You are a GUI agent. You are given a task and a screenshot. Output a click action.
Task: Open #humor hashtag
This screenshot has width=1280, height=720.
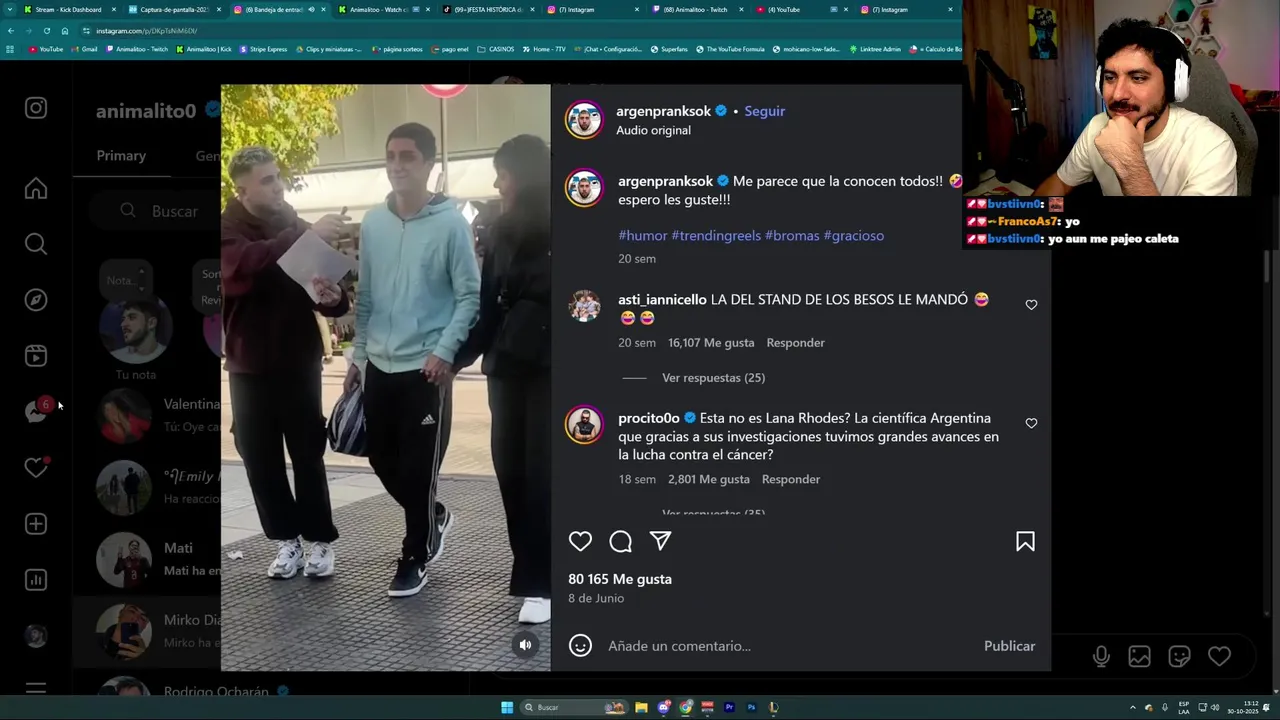[642, 236]
